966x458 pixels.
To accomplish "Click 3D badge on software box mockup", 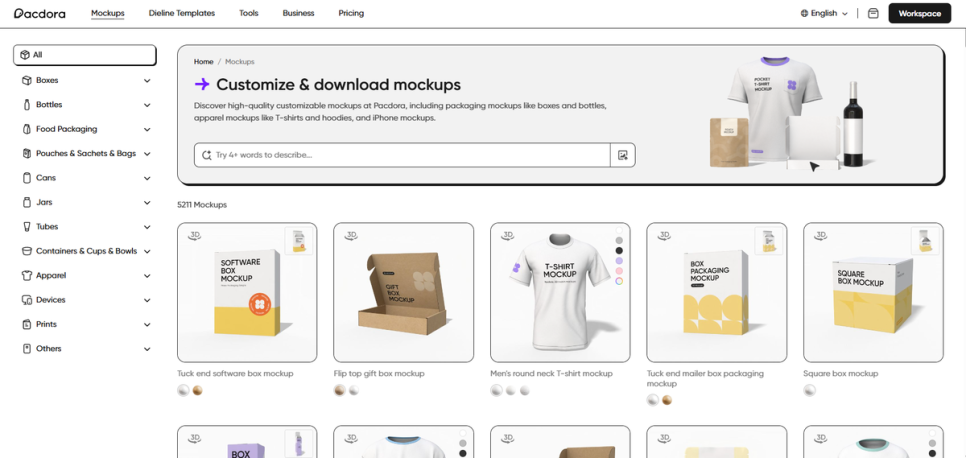I will [x=195, y=235].
